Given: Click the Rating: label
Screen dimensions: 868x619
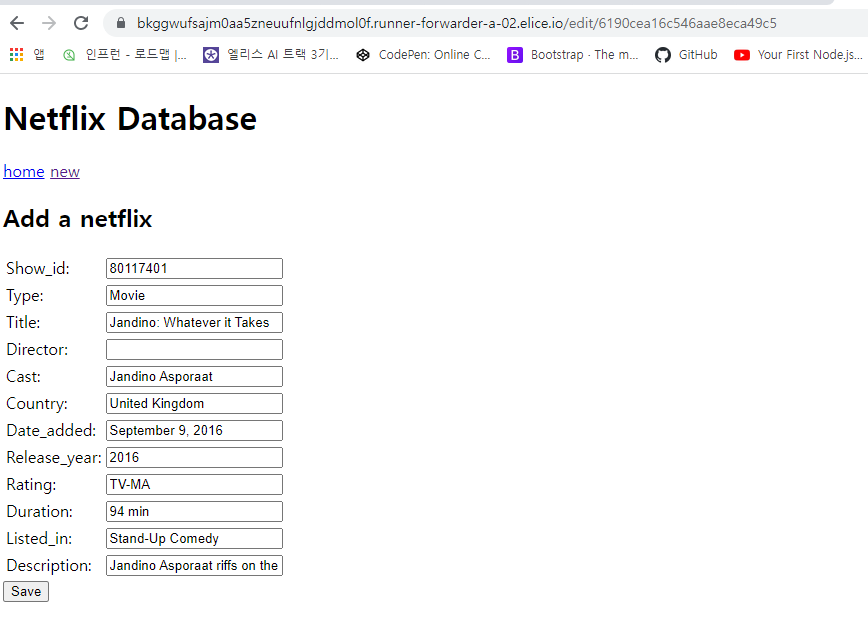Looking at the screenshot, I should [x=31, y=484].
